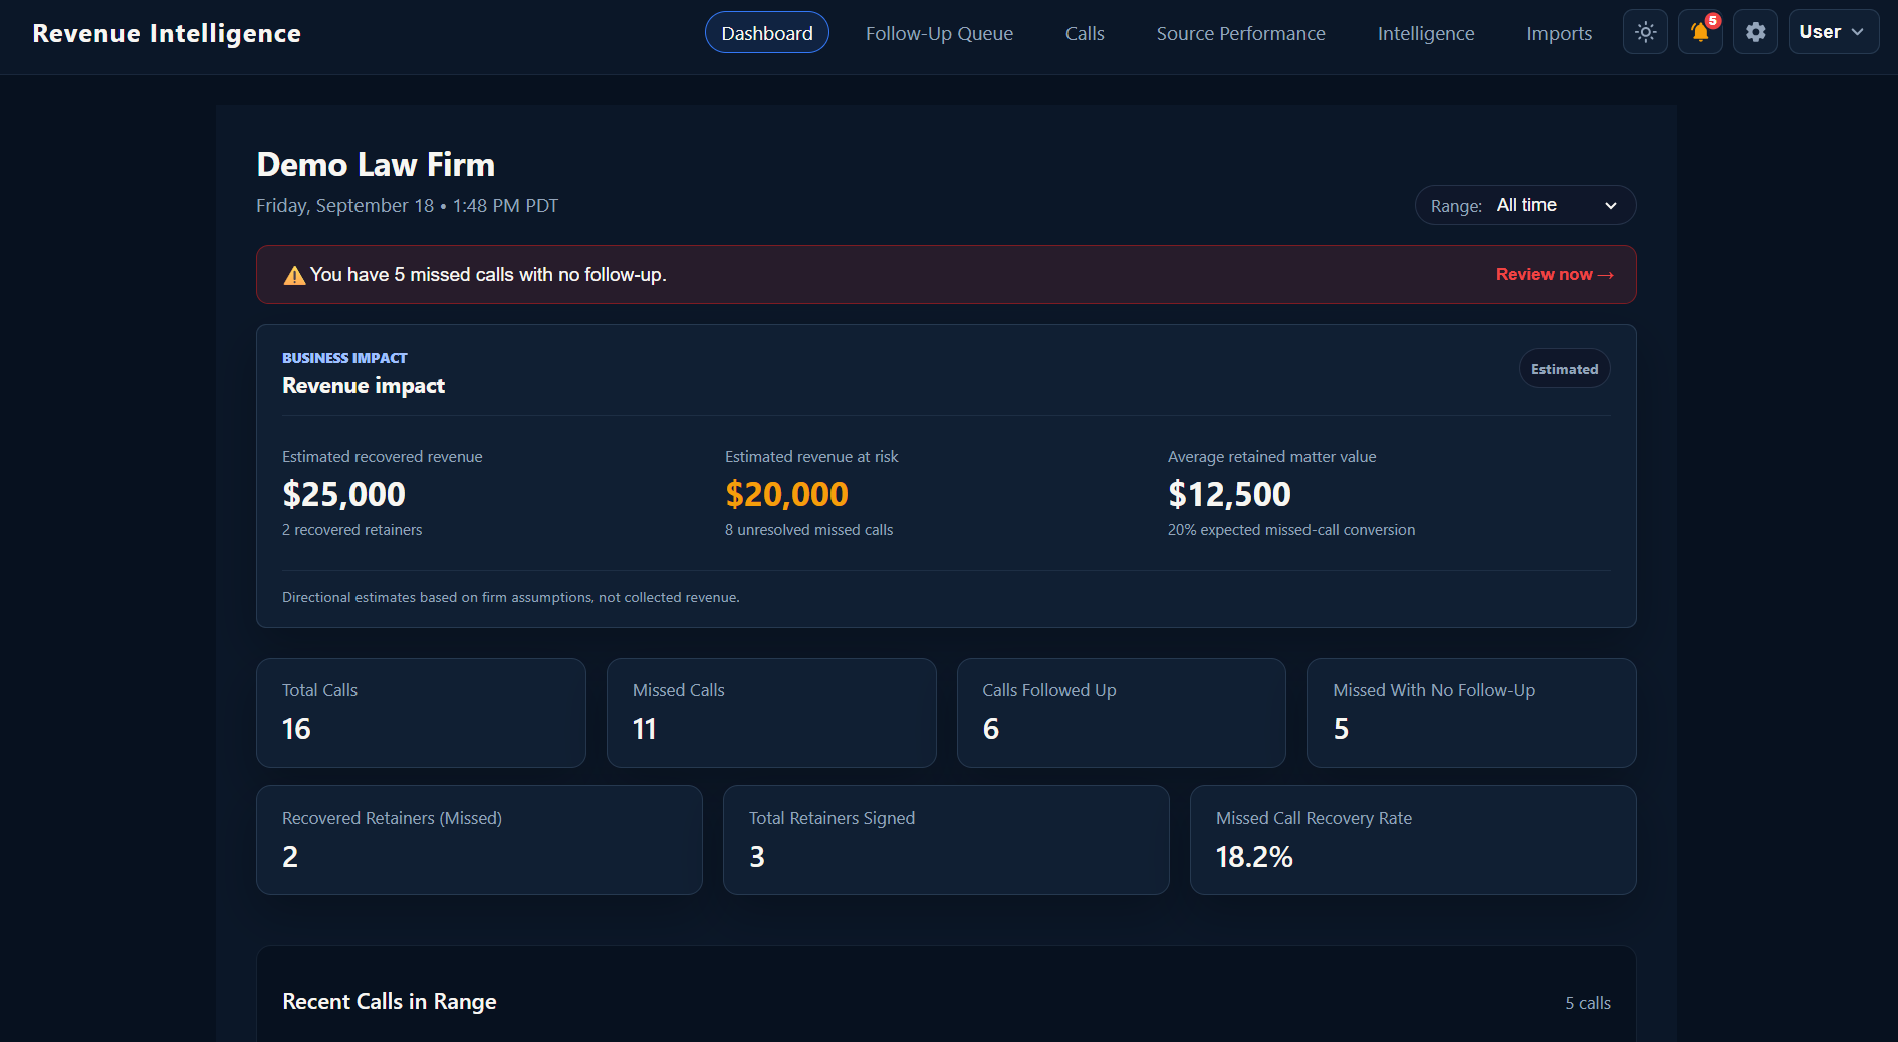The image size is (1898, 1042).
Task: Open the notifications bell
Action: [1700, 32]
